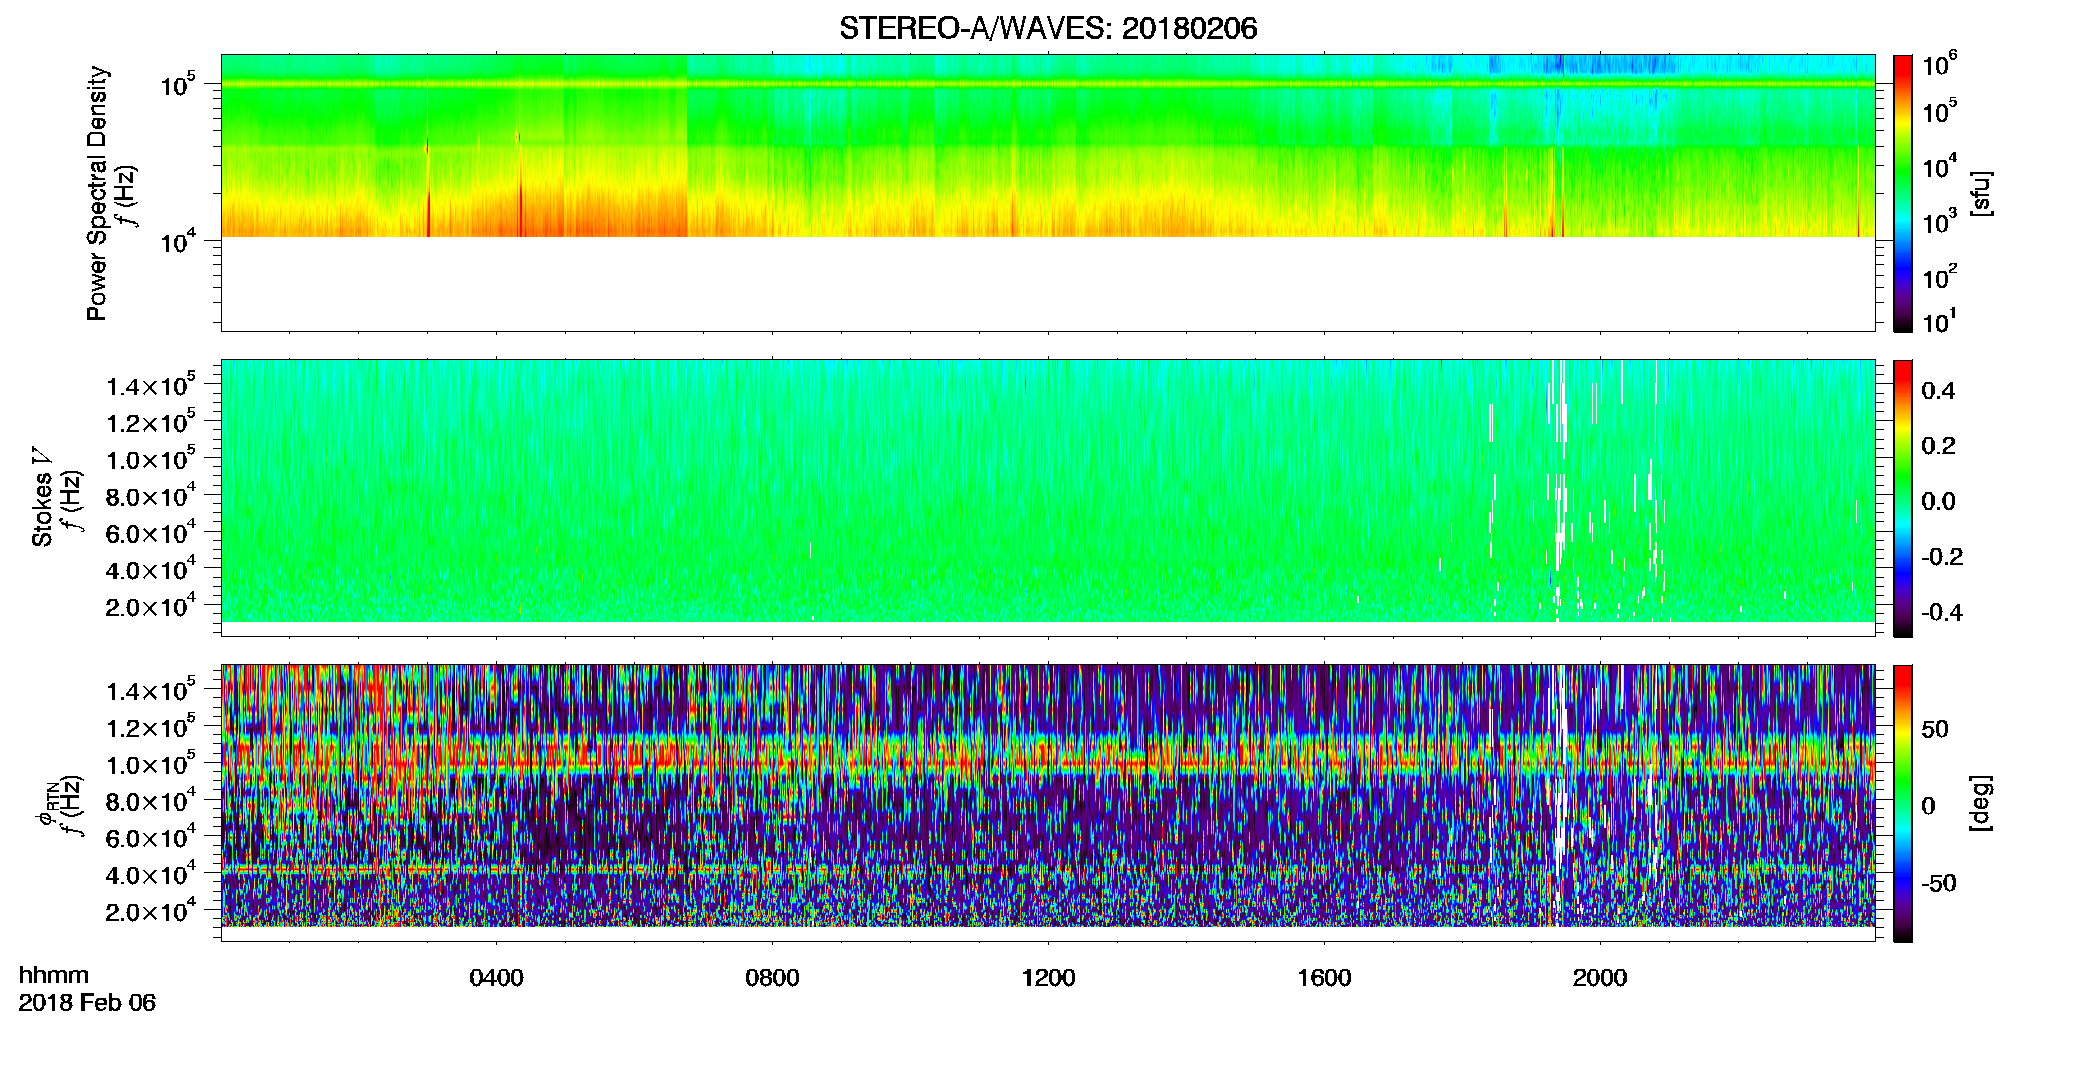This screenshot has width=2096, height=1080.
Task: Click the 2018 Feb 06 date label
Action: point(87,1002)
